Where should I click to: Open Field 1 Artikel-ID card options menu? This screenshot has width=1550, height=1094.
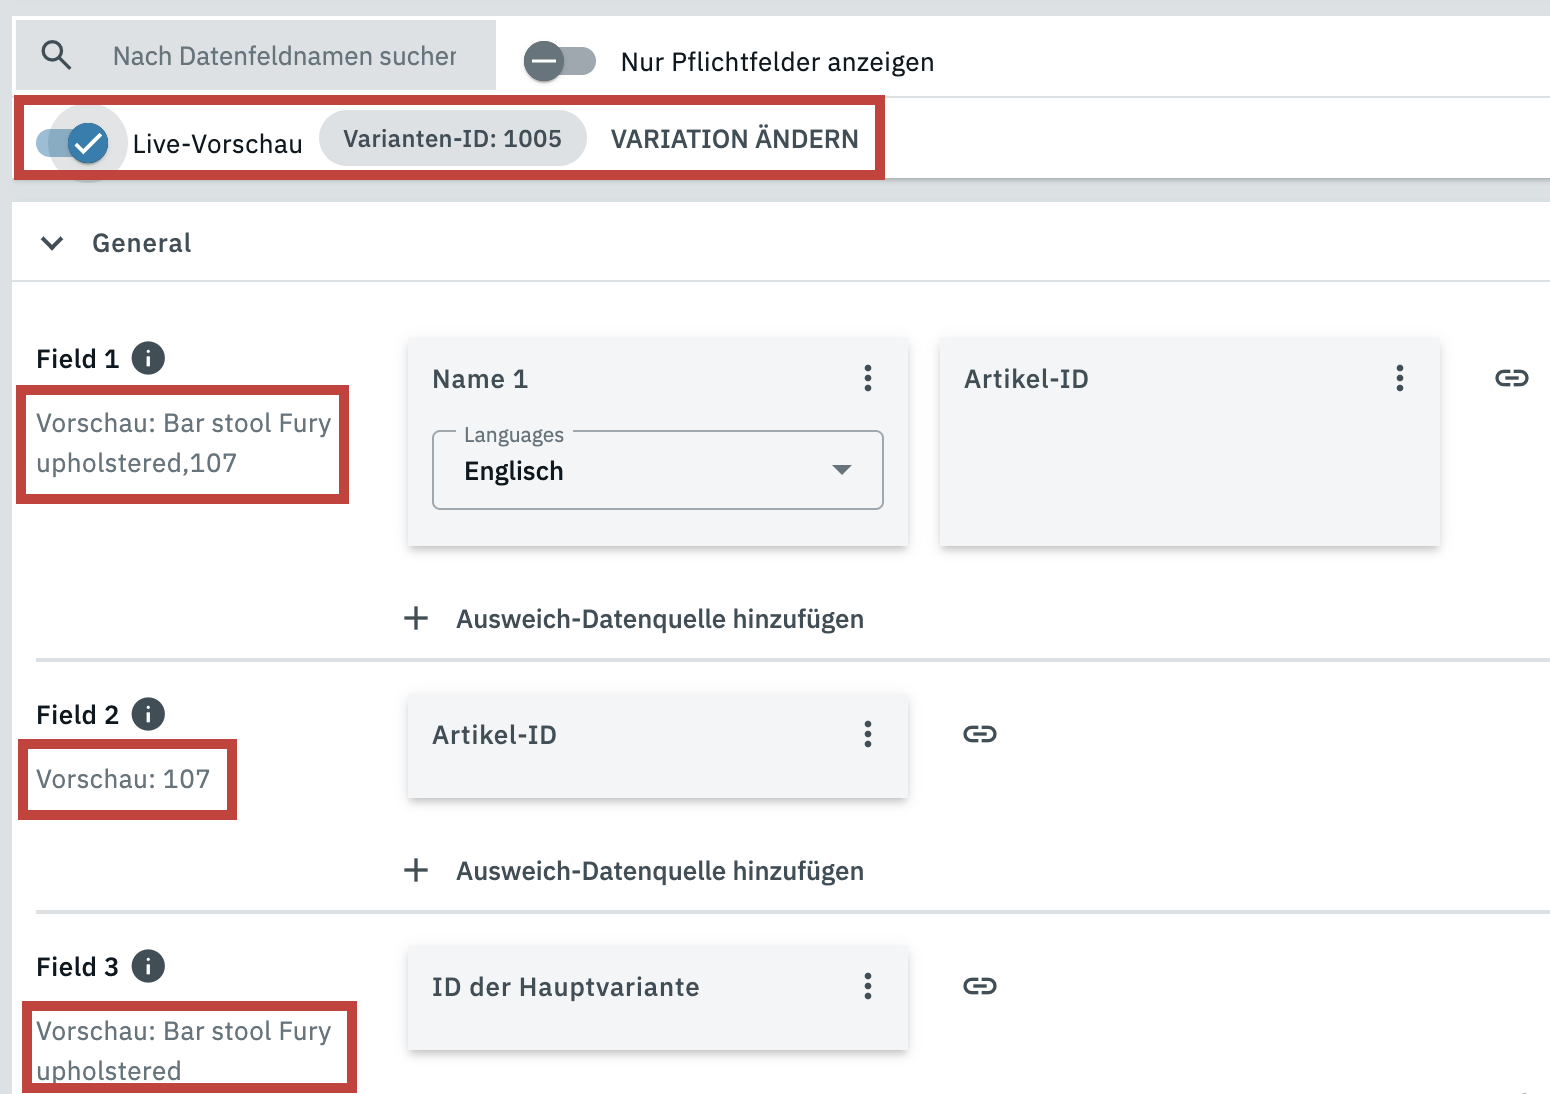pos(1400,378)
